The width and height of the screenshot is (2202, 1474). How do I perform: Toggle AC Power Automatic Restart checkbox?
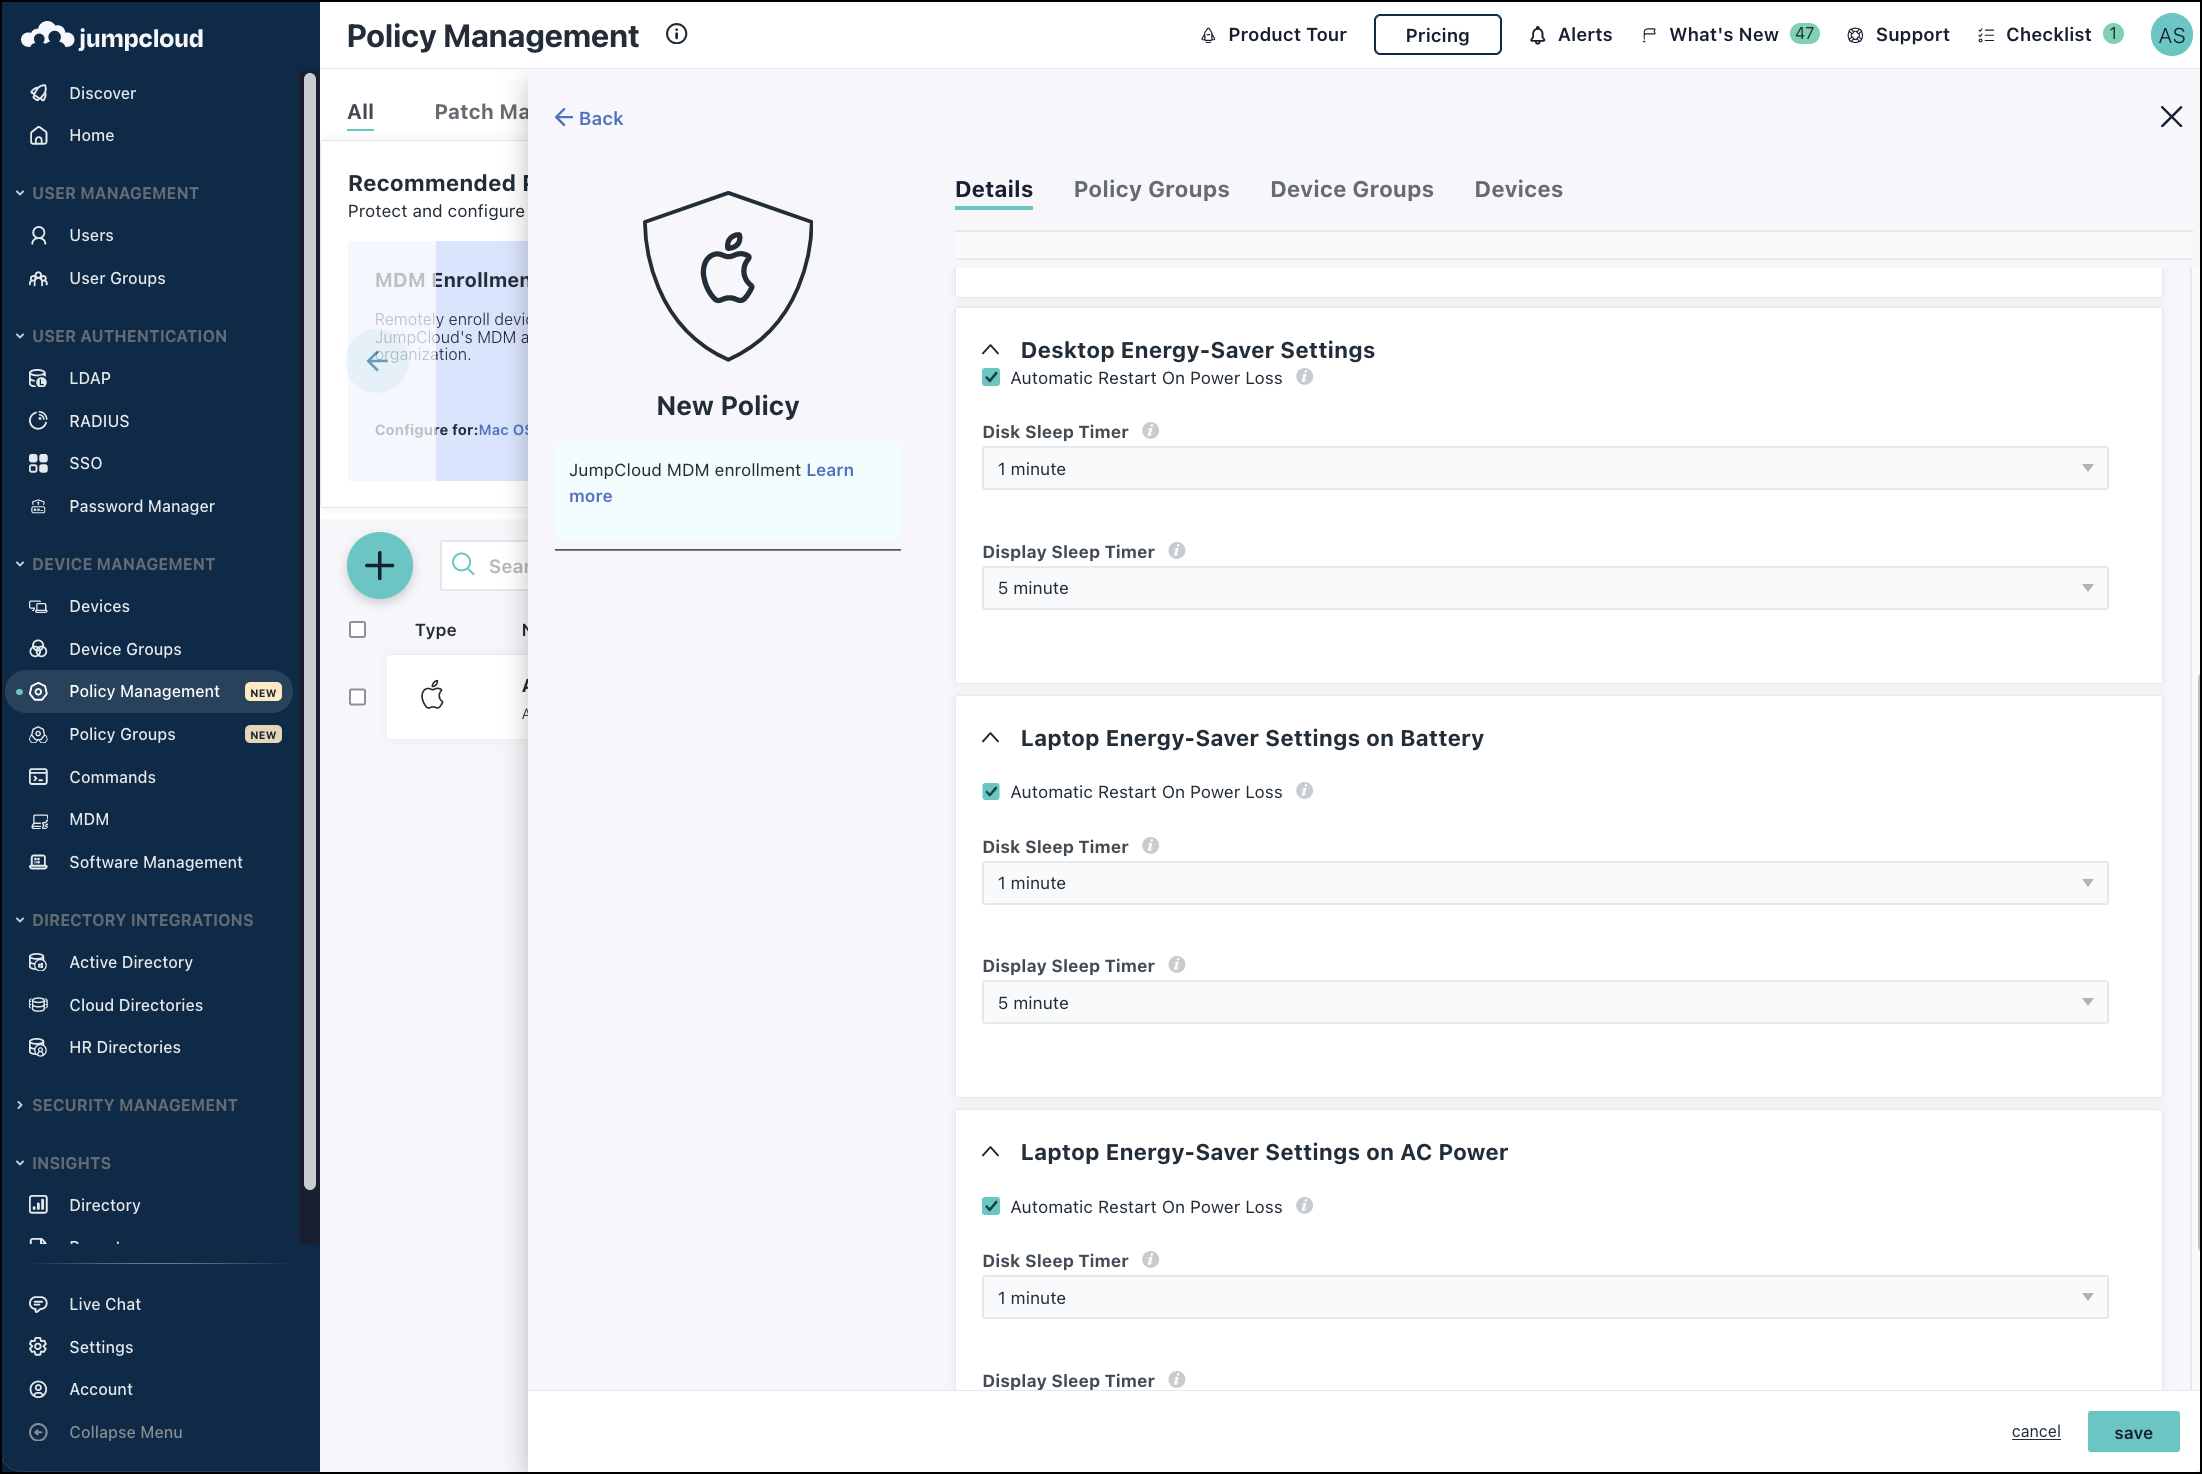tap(991, 1207)
